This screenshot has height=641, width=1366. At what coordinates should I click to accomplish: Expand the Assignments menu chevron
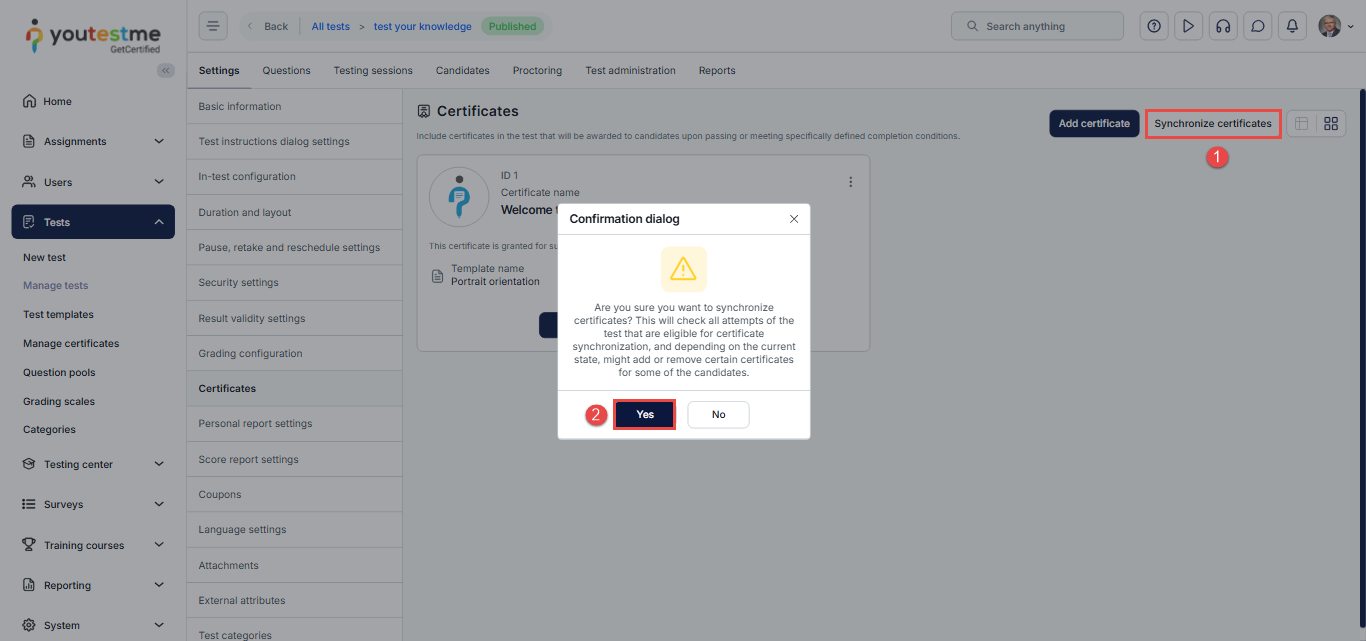[x=159, y=141]
